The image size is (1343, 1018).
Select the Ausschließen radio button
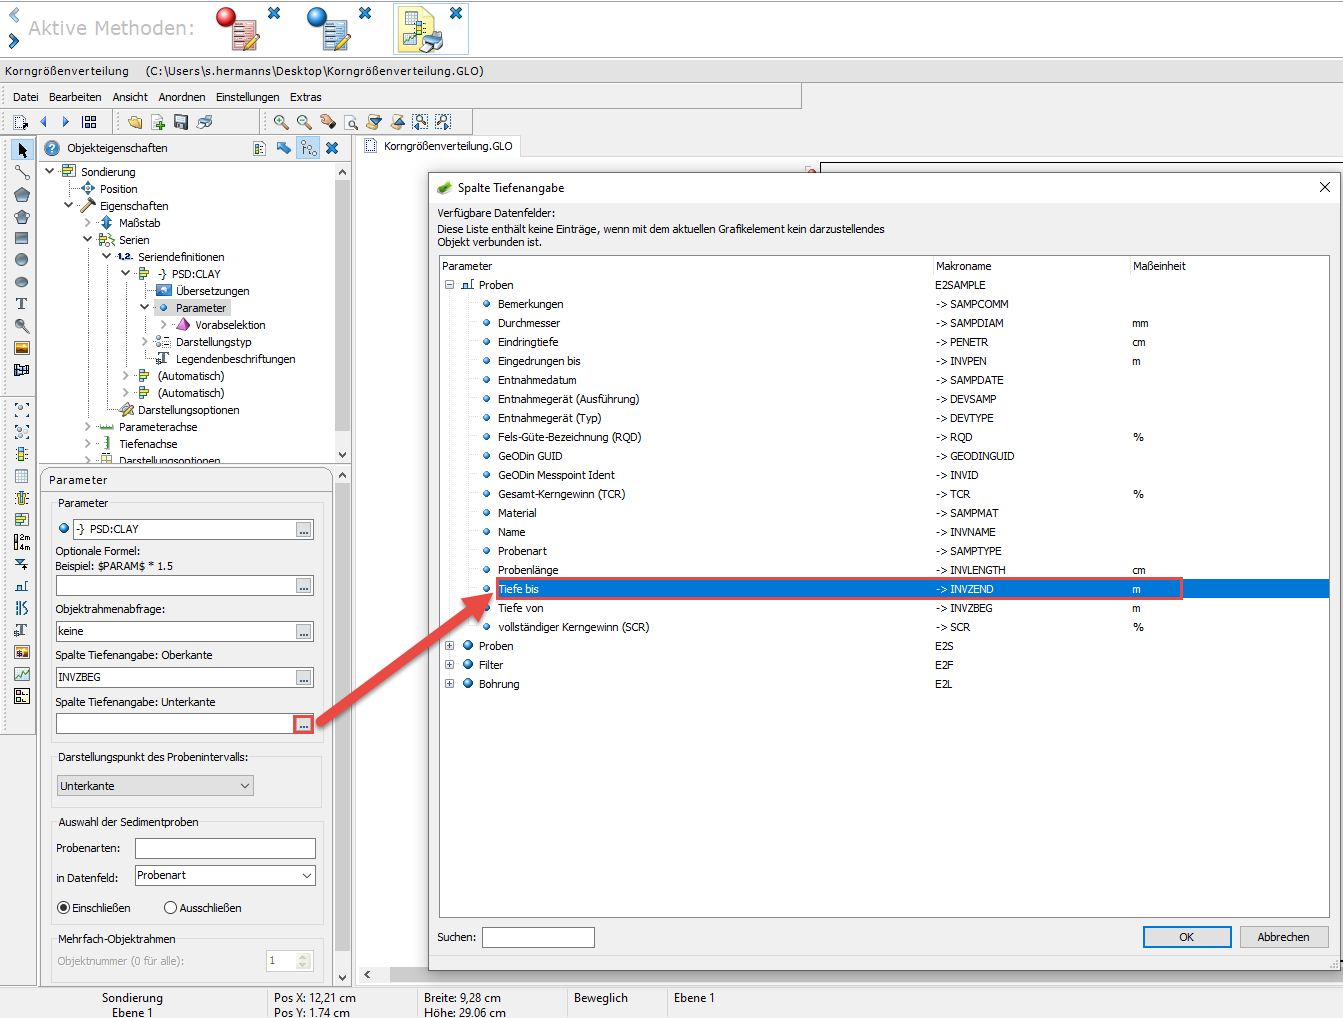click(170, 908)
